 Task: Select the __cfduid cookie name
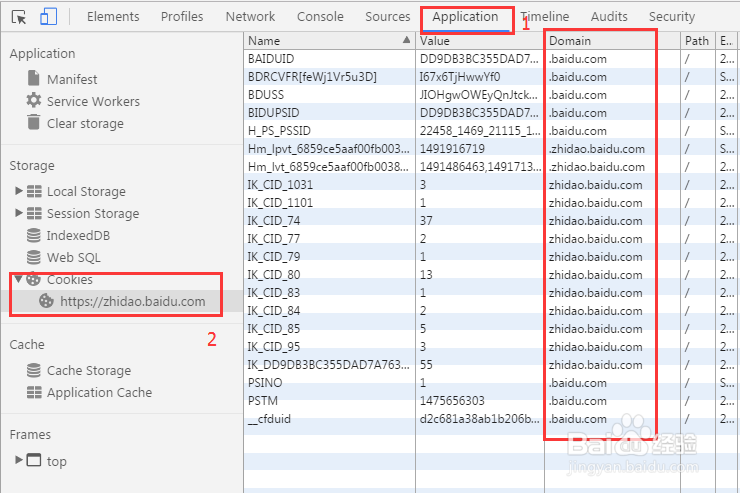(269, 419)
